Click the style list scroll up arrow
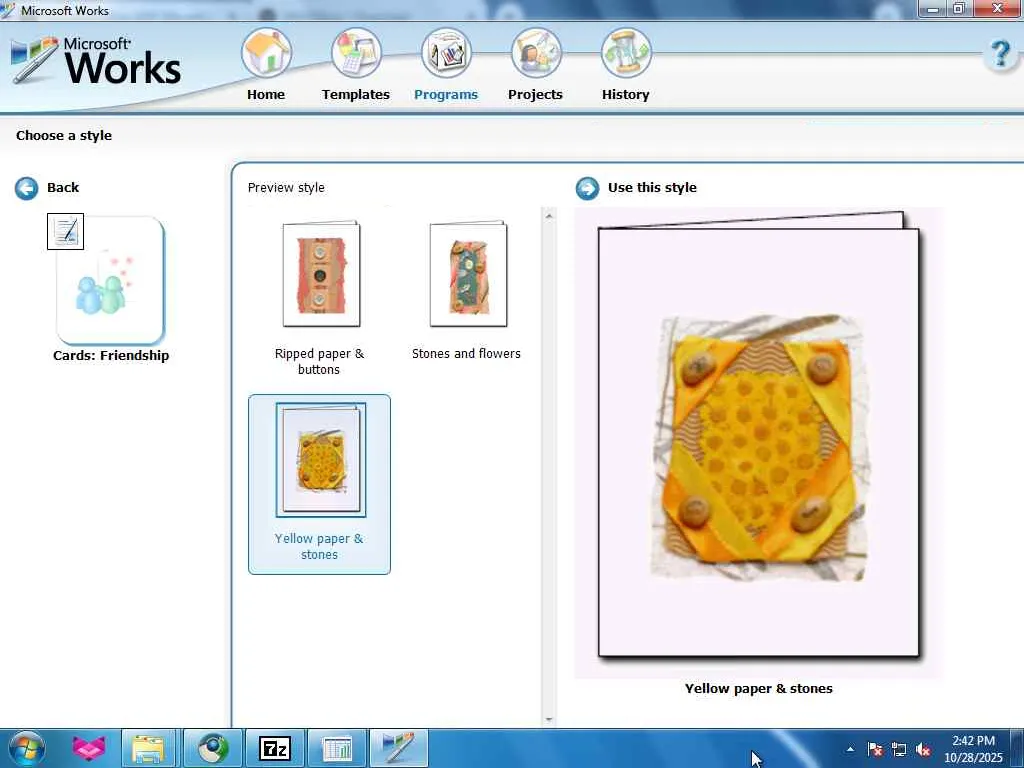 click(549, 216)
